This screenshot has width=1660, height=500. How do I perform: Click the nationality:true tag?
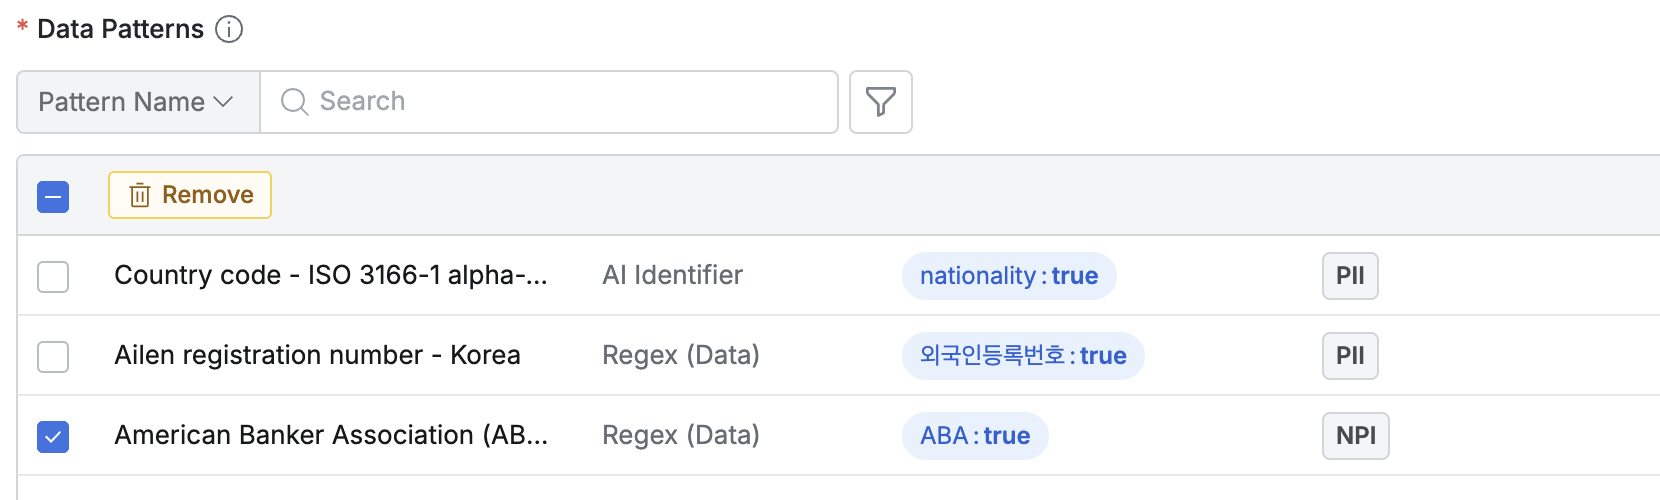1008,276
